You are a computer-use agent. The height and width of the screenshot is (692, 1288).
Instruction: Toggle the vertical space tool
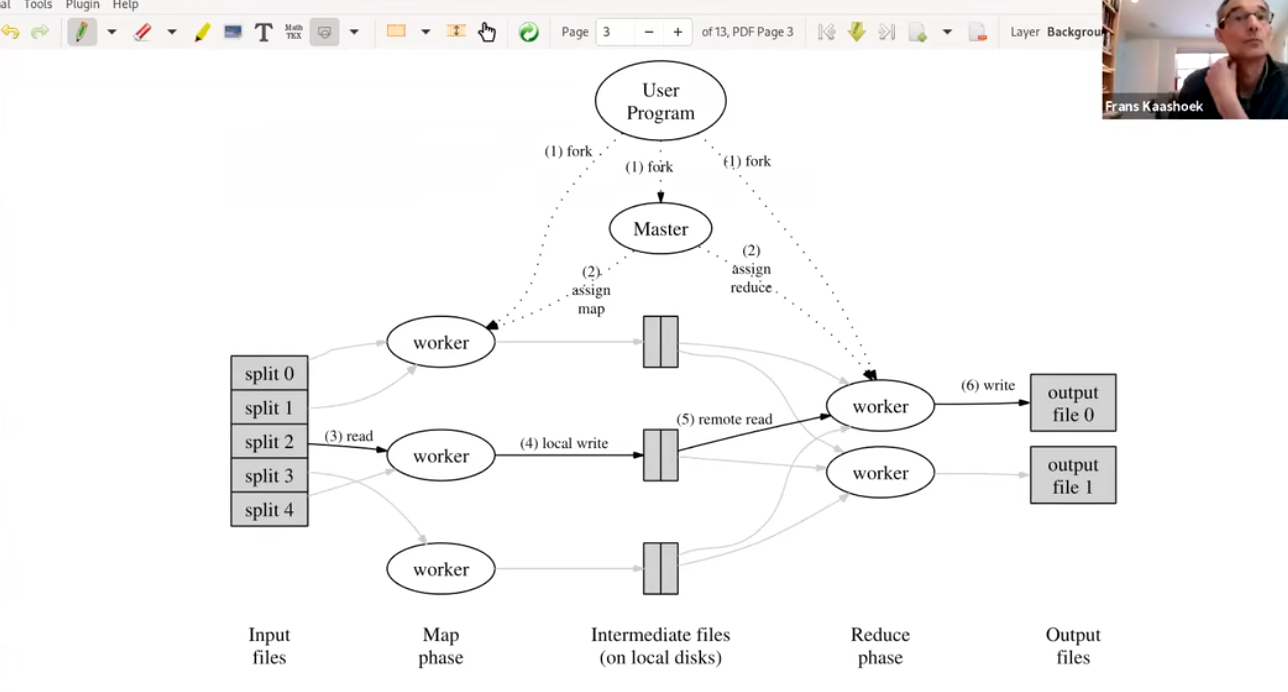point(456,32)
